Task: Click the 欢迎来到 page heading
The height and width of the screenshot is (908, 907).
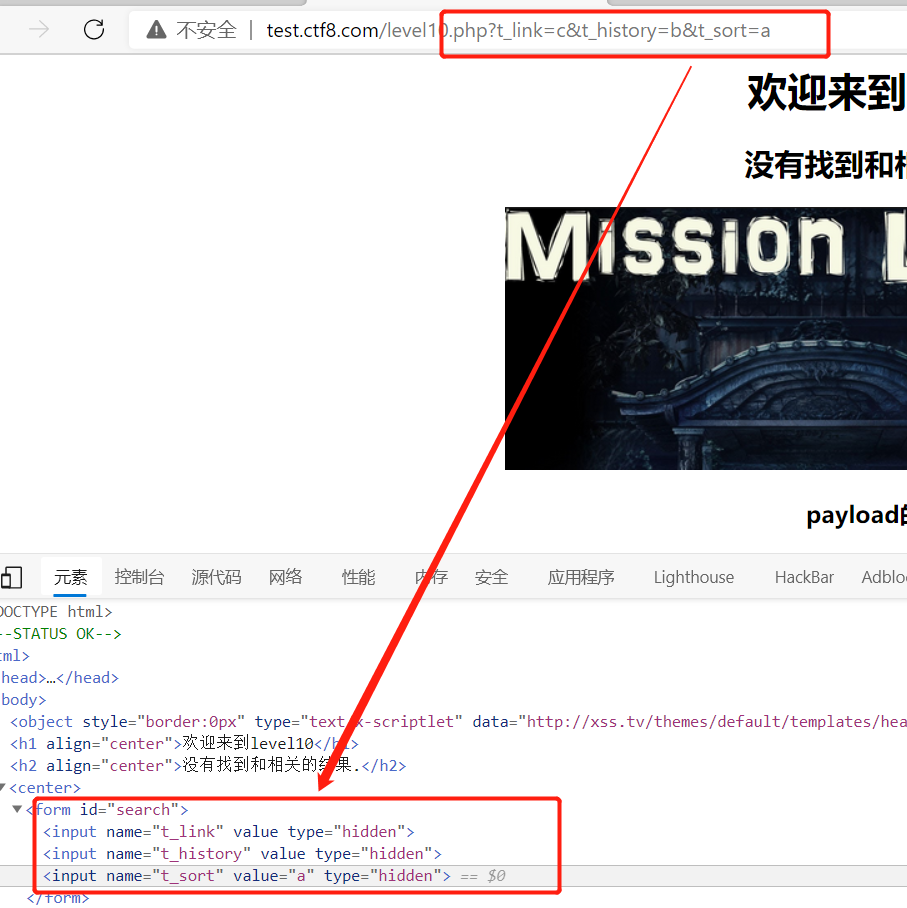Action: point(826,93)
